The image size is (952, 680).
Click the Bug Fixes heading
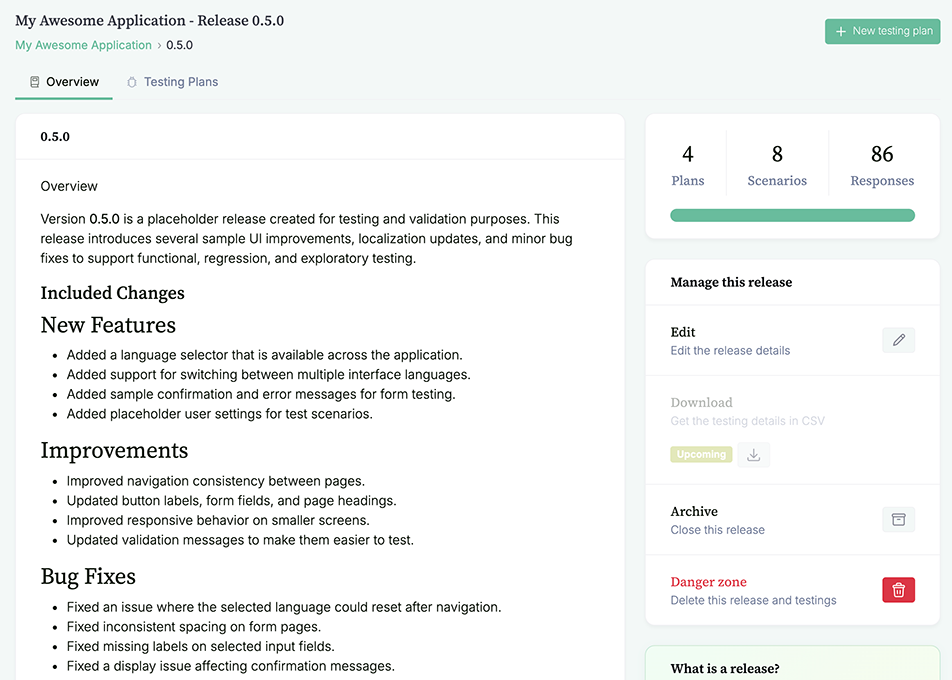(88, 576)
